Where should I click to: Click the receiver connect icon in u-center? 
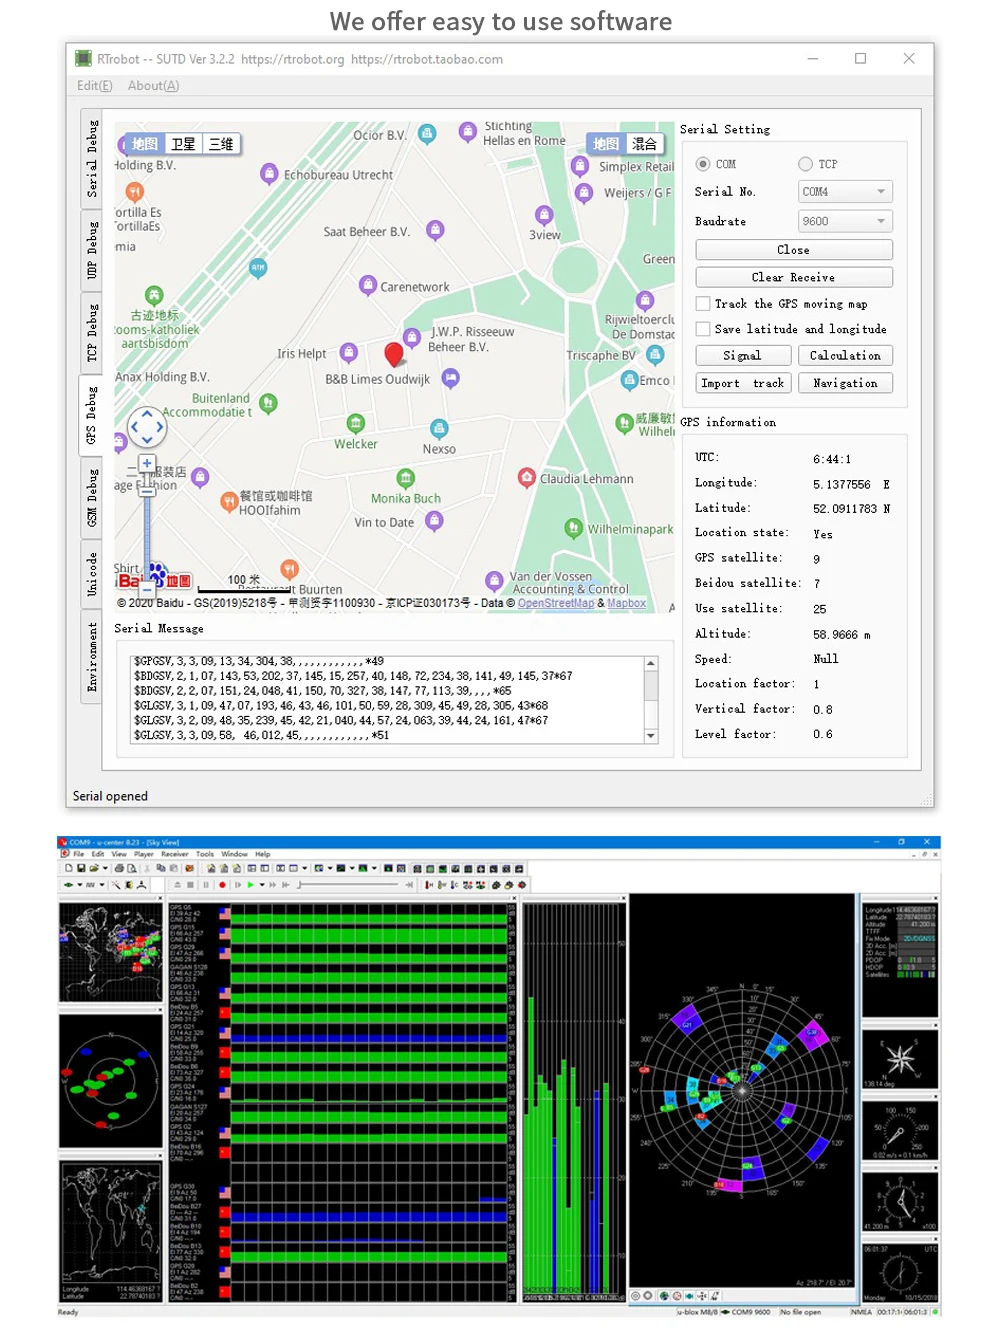(x=68, y=885)
